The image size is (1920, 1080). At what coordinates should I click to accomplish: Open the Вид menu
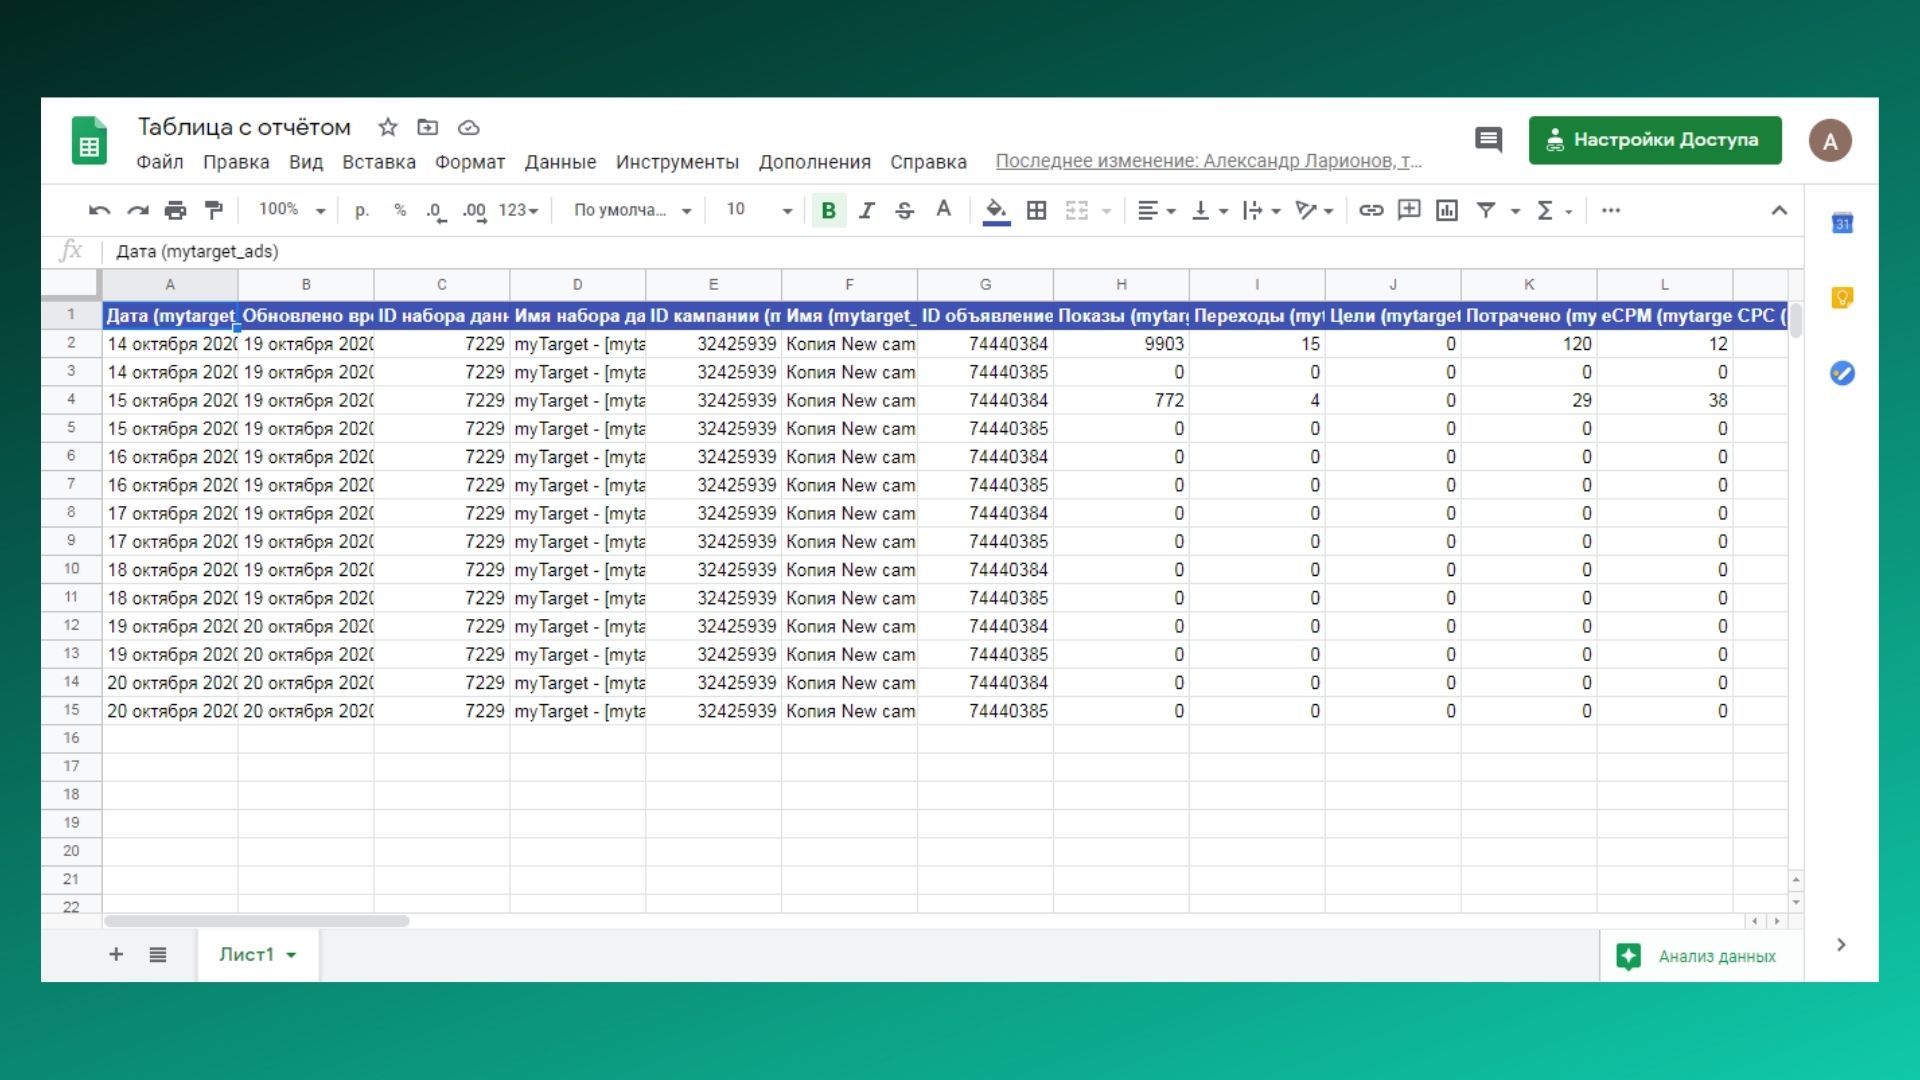[306, 162]
